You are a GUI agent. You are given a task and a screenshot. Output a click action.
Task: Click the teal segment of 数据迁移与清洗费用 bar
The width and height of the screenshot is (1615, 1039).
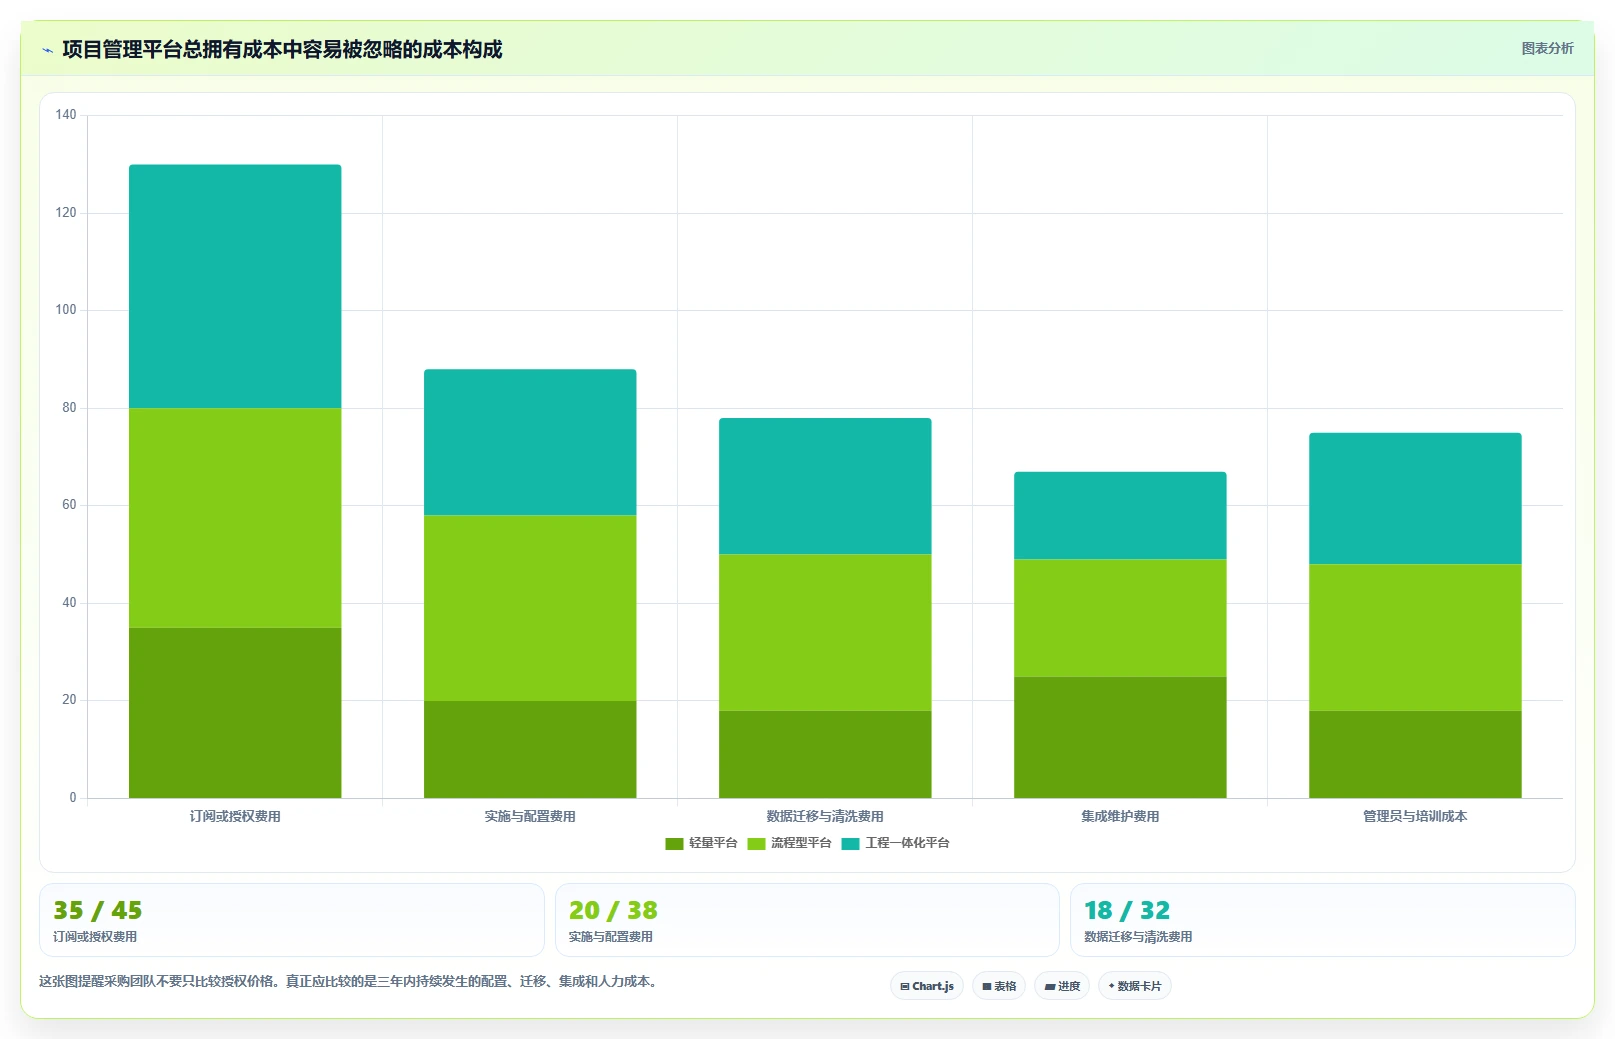click(825, 486)
